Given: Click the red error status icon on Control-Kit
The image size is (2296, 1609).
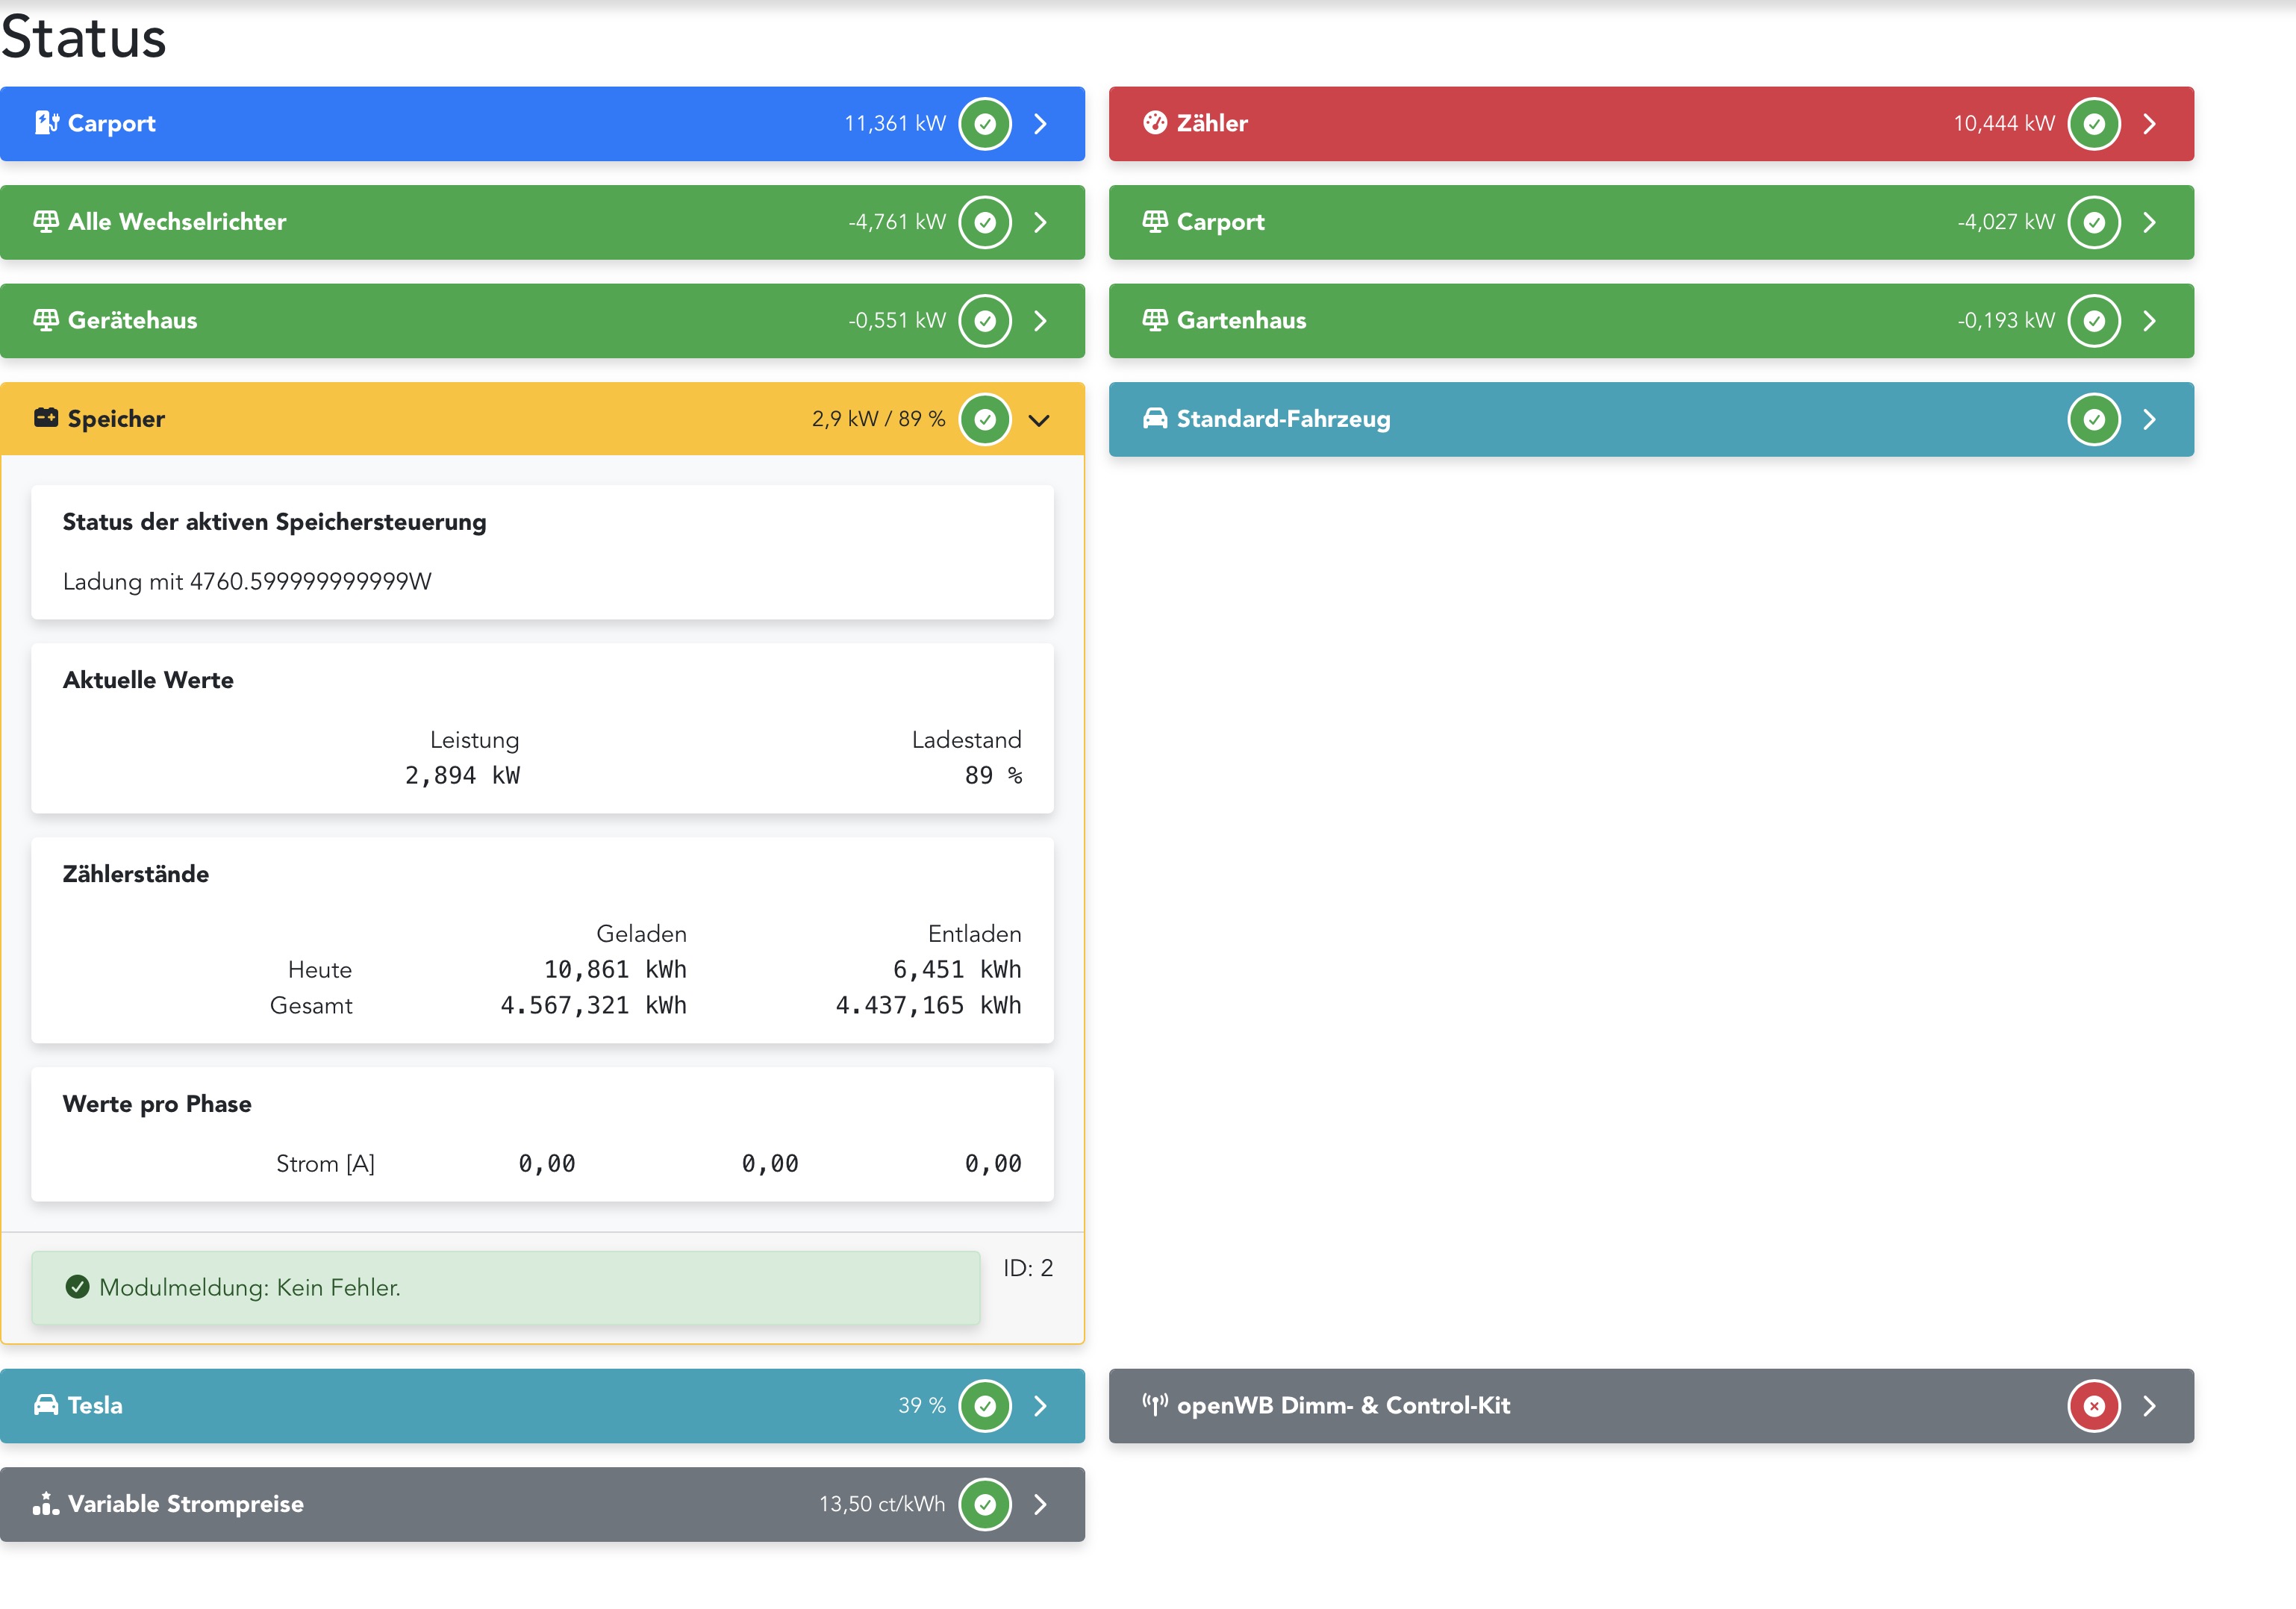Looking at the screenshot, I should (2094, 1406).
